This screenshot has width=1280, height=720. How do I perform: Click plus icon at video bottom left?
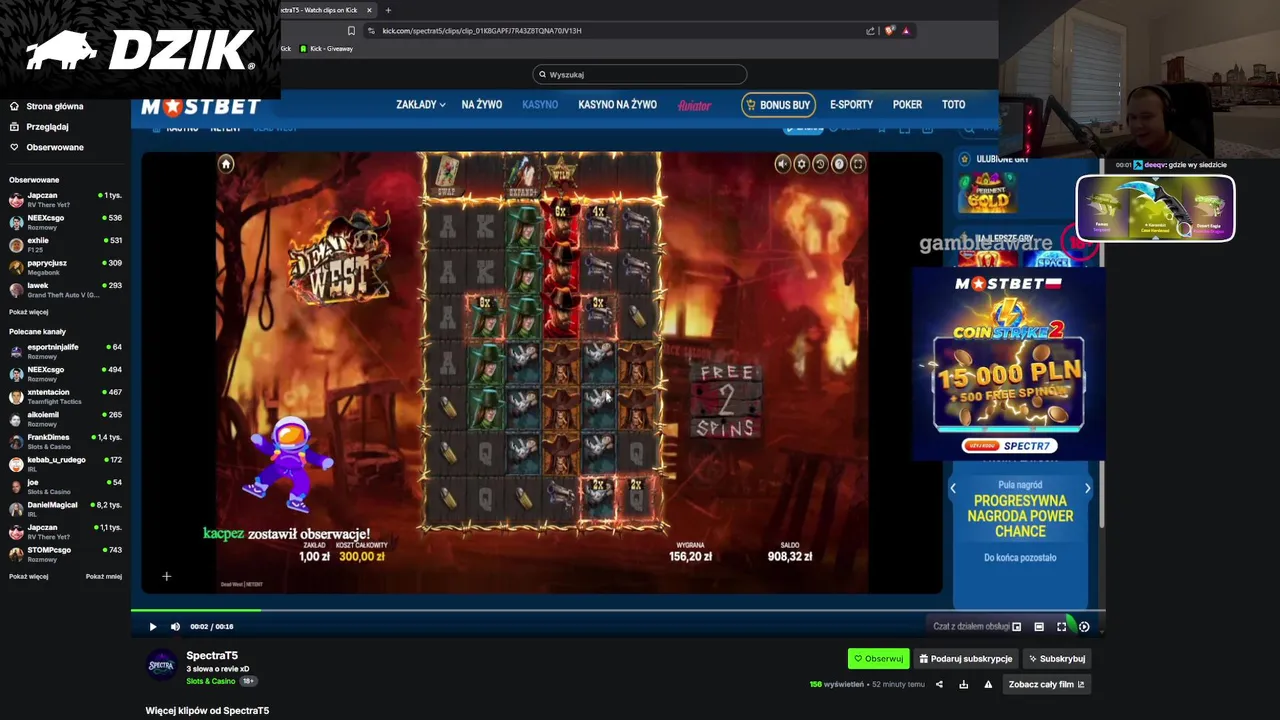(x=167, y=576)
